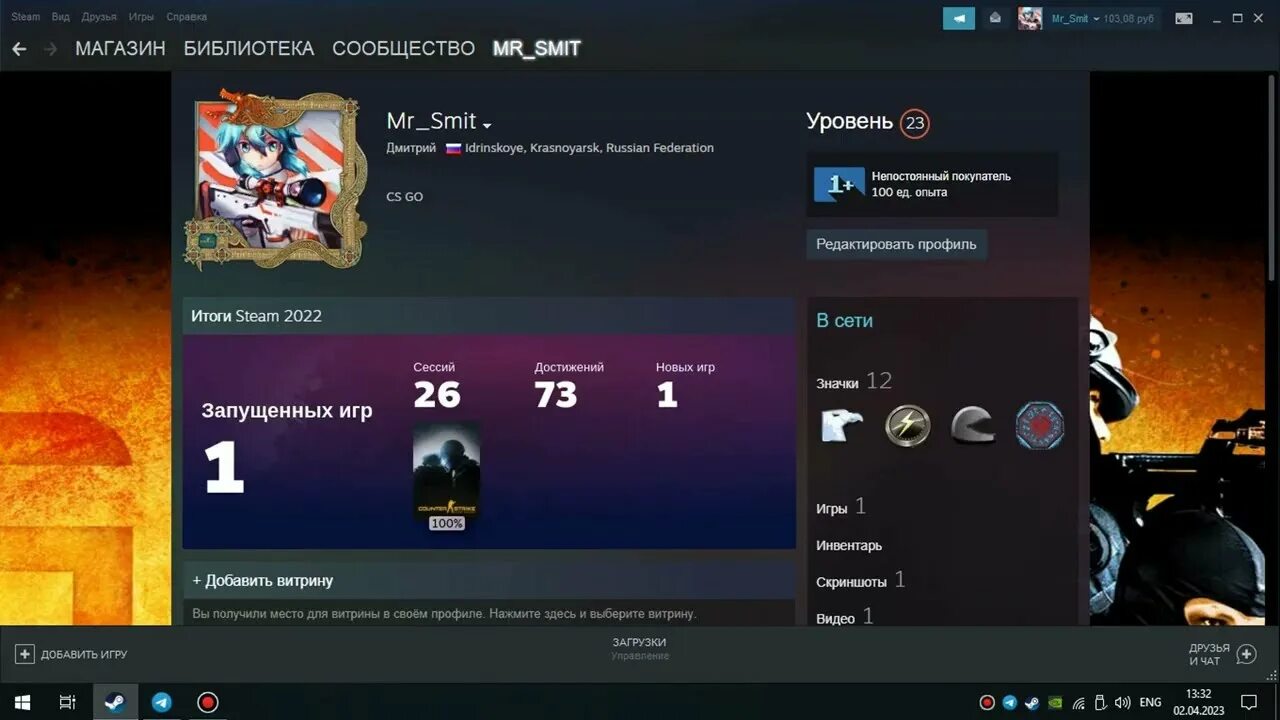
Task: Open Task View on the taskbar
Action: pos(68,702)
